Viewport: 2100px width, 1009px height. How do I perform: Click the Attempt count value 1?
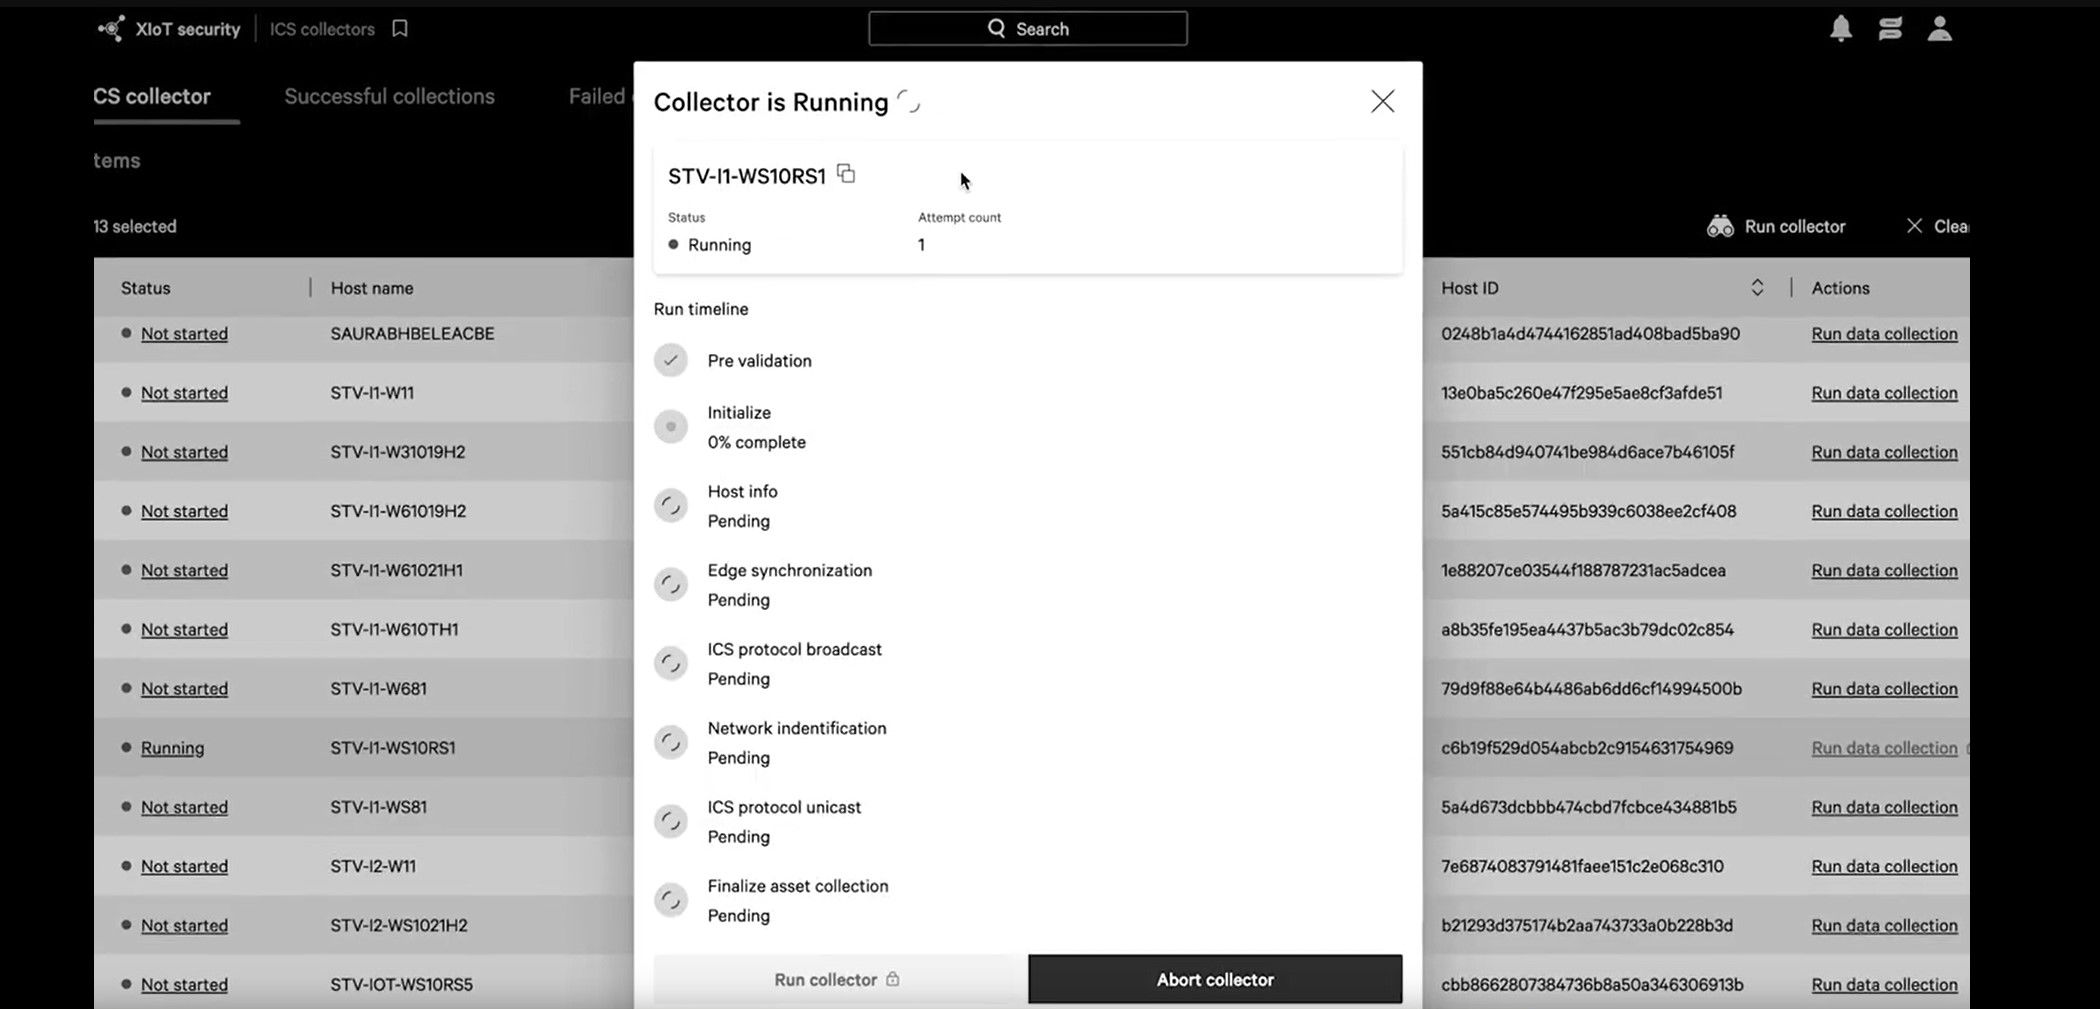point(921,245)
